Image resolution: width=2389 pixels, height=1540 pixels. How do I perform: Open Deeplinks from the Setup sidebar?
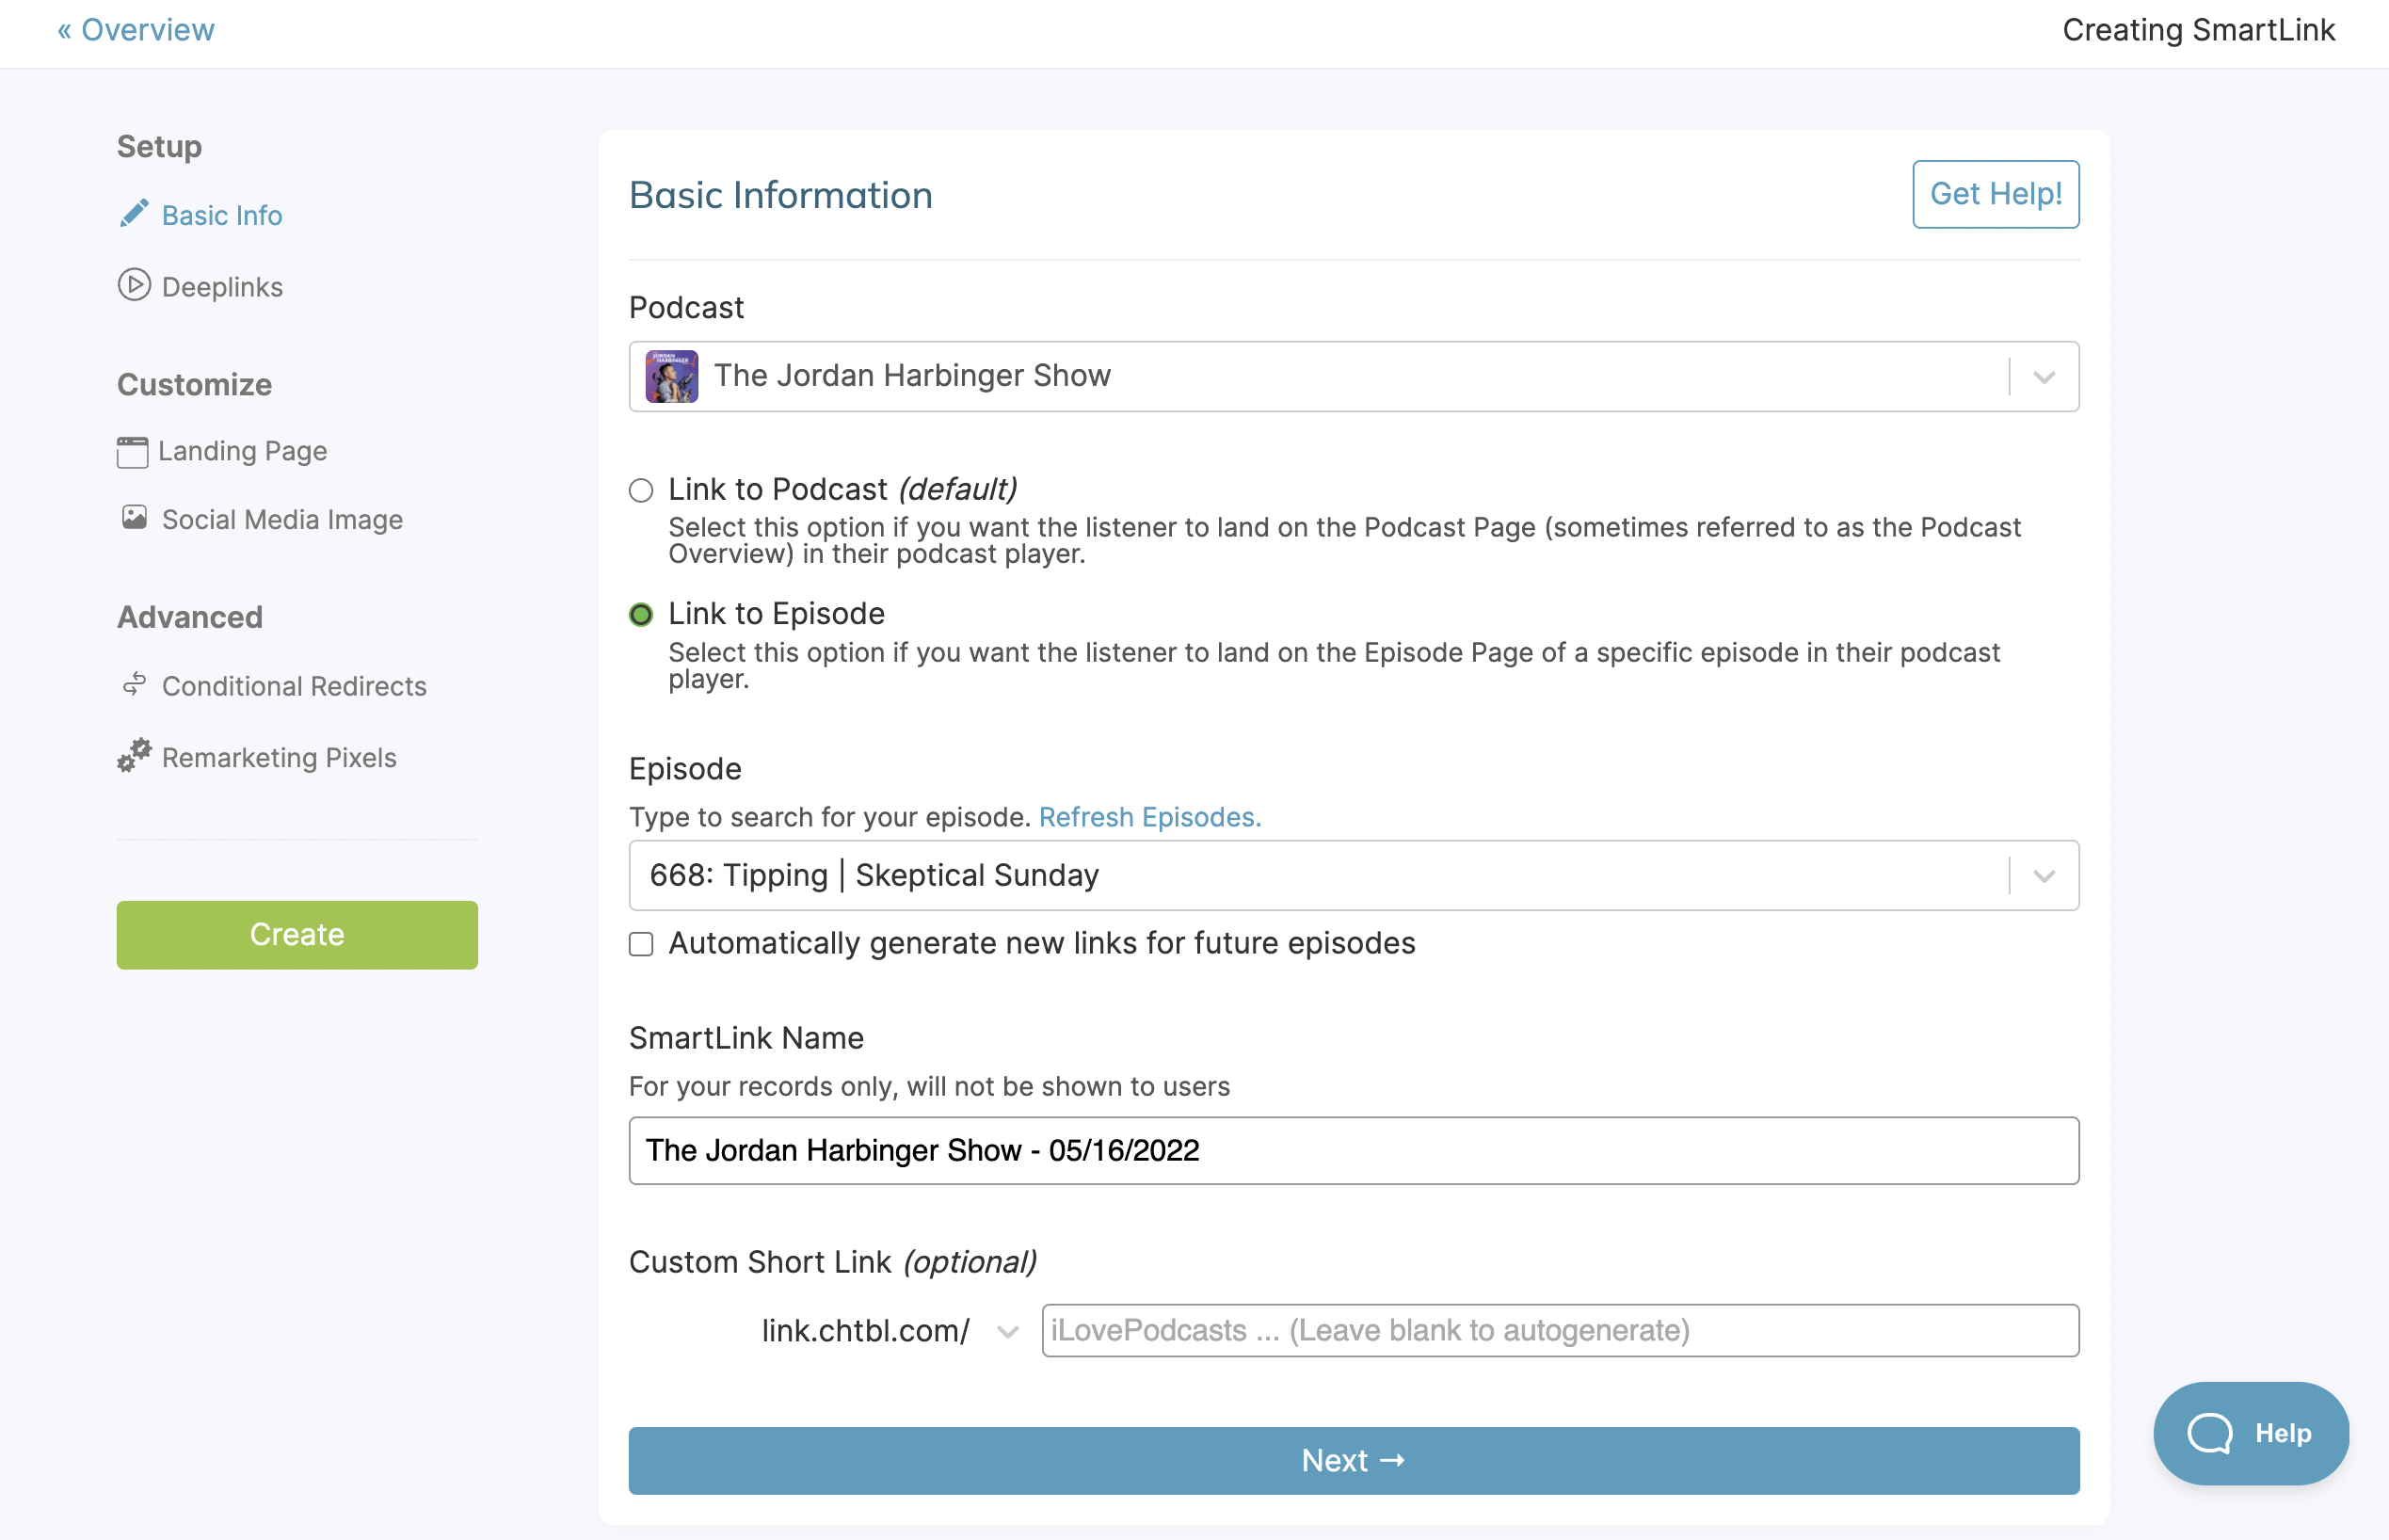222,287
